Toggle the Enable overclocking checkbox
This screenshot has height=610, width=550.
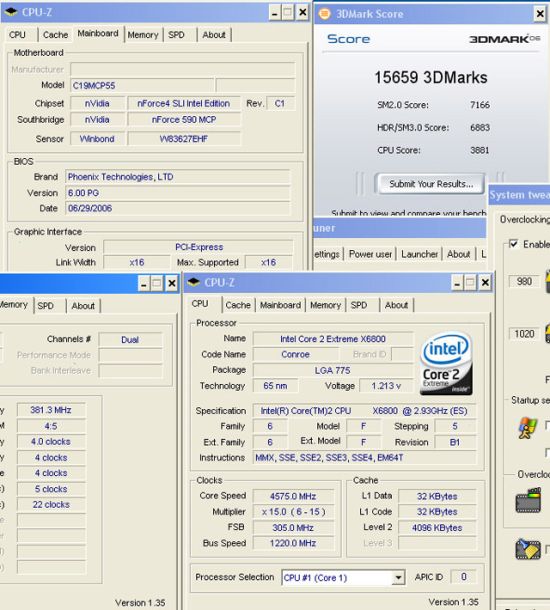point(513,244)
